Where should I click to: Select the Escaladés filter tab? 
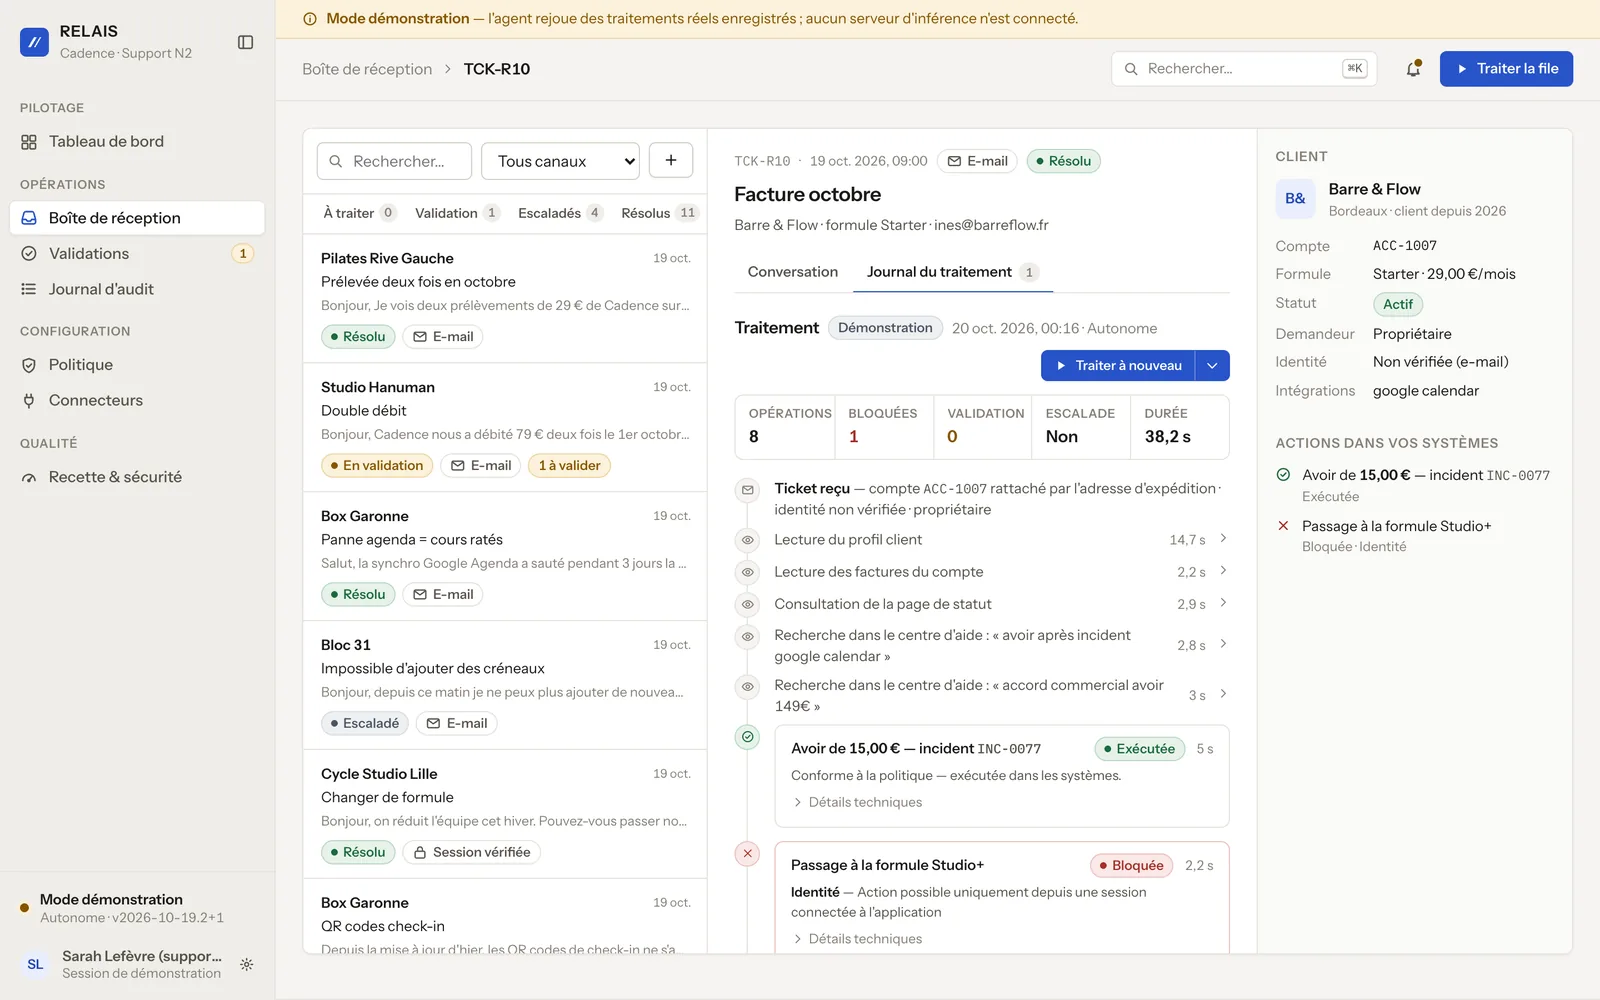[x=560, y=213]
